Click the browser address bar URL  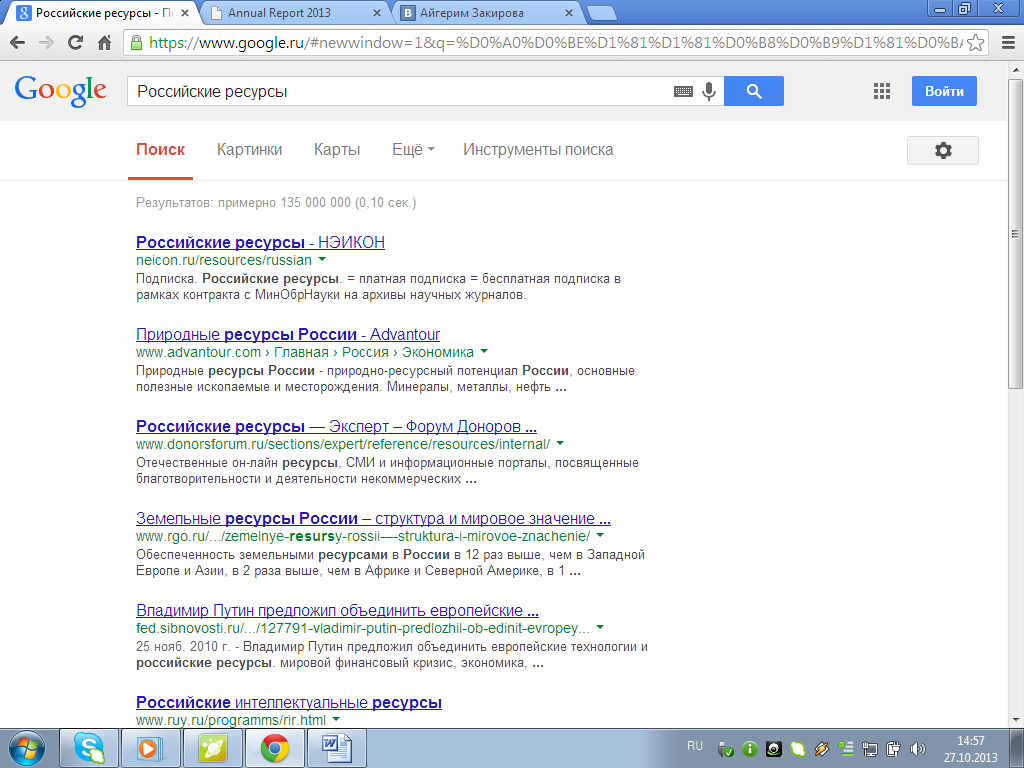click(x=555, y=43)
